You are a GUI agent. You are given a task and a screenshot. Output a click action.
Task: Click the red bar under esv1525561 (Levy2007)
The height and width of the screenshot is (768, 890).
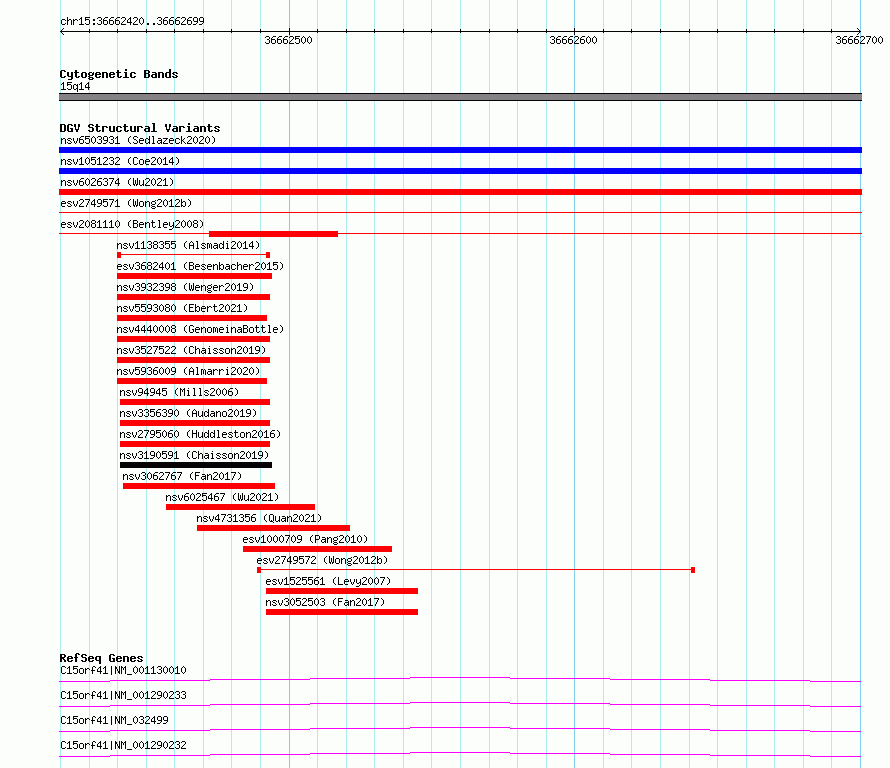(x=342, y=591)
